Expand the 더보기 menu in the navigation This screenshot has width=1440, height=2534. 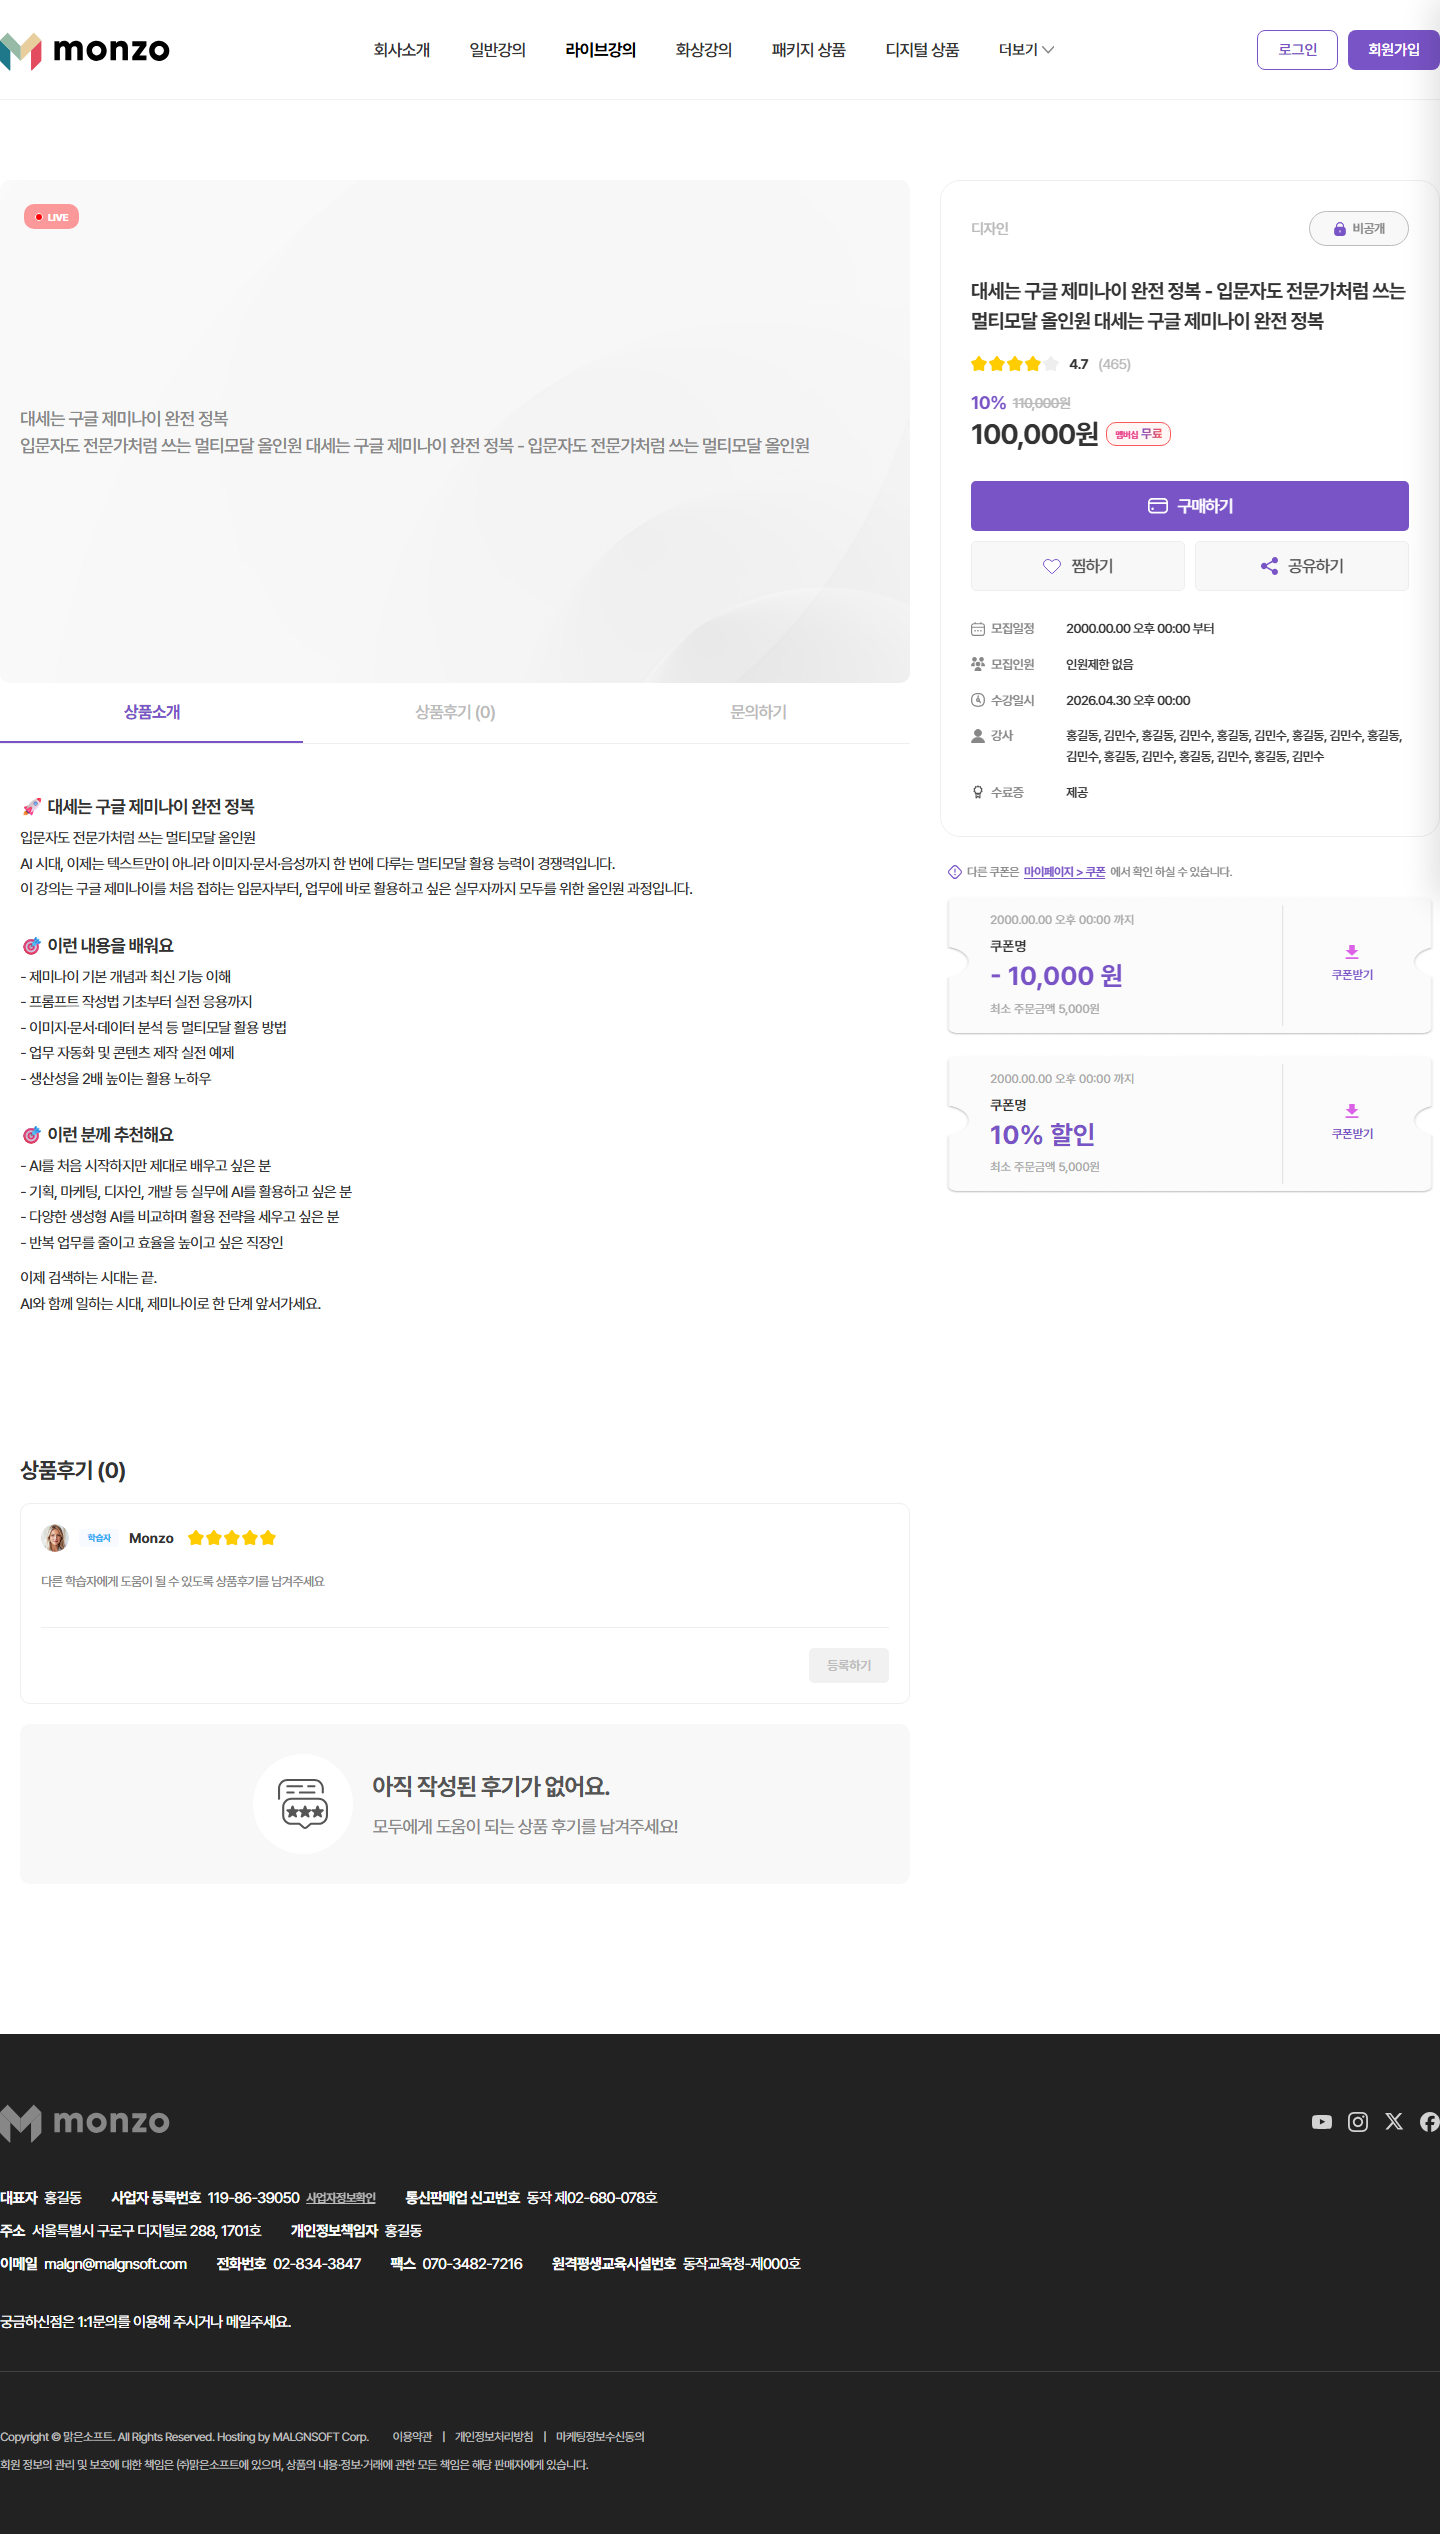click(x=1026, y=50)
